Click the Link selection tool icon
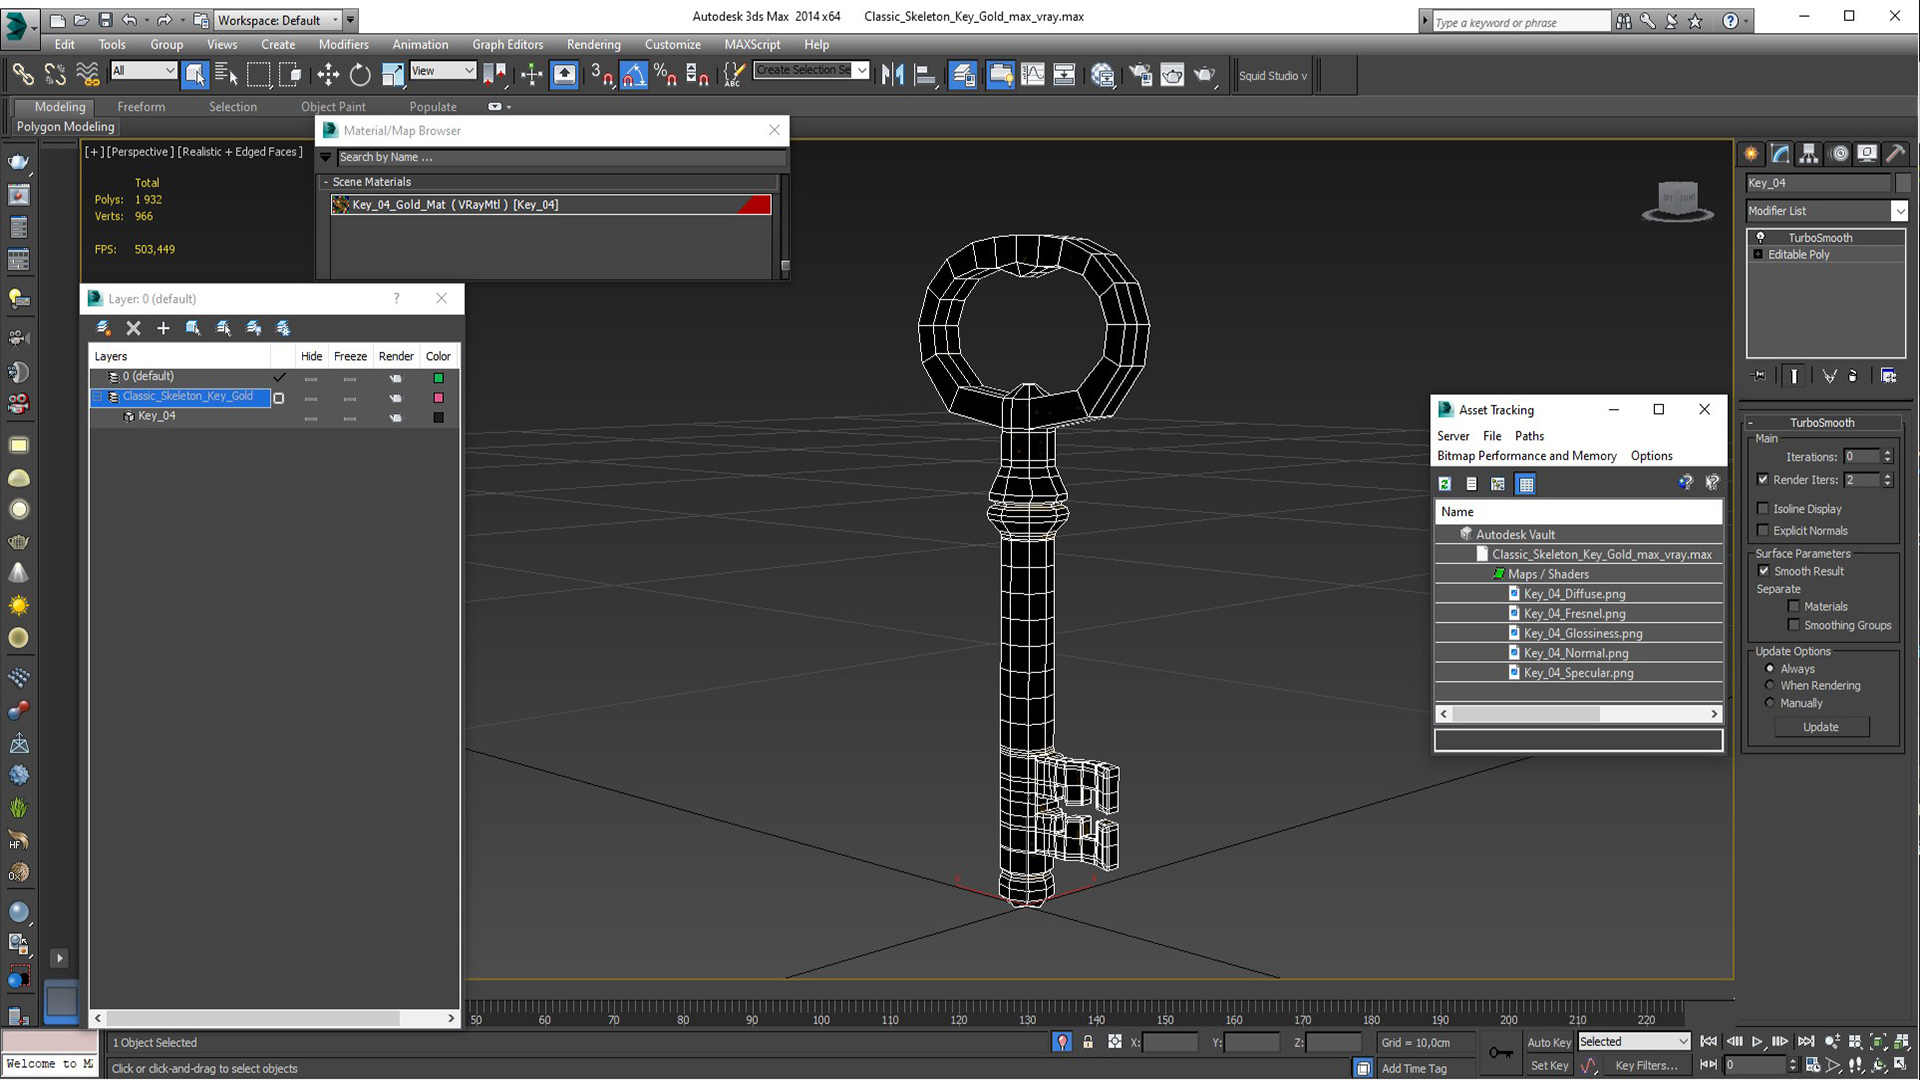Screen dimensions: 1920x1080 pos(22,75)
